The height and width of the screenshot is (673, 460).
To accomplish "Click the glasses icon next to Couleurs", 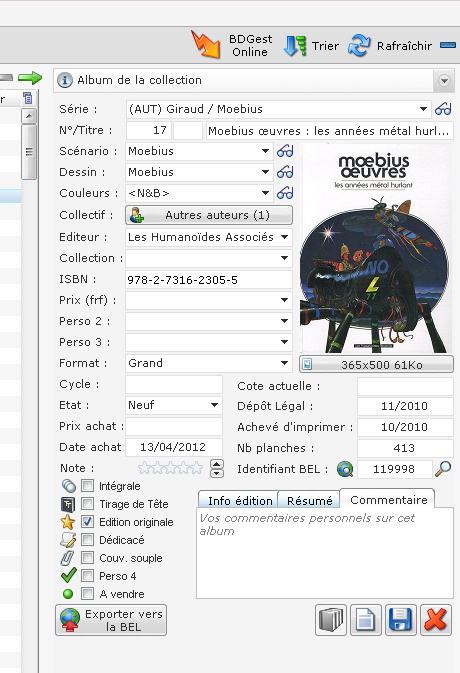I will 285,193.
